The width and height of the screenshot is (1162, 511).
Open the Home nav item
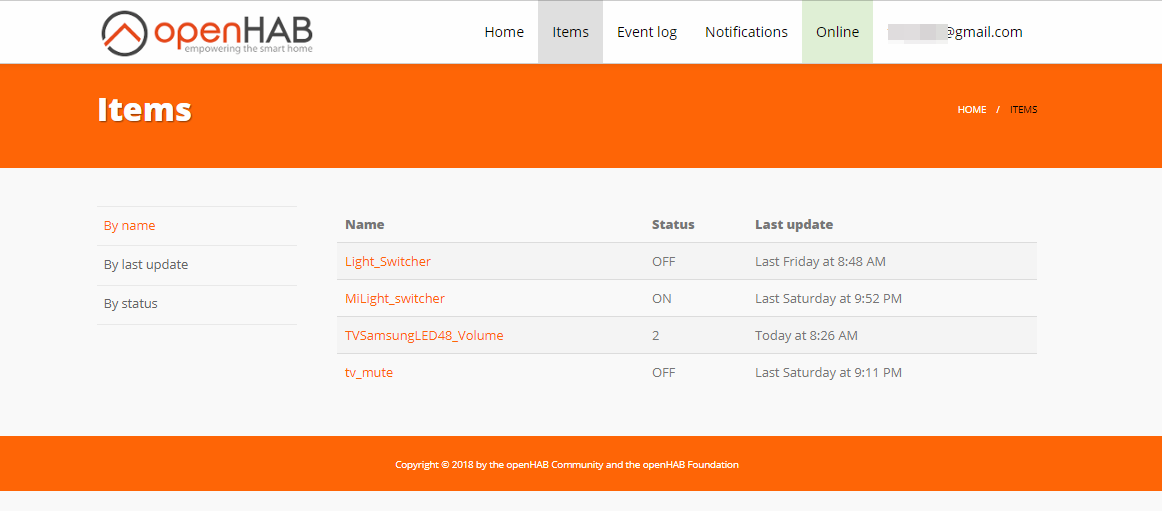click(504, 32)
